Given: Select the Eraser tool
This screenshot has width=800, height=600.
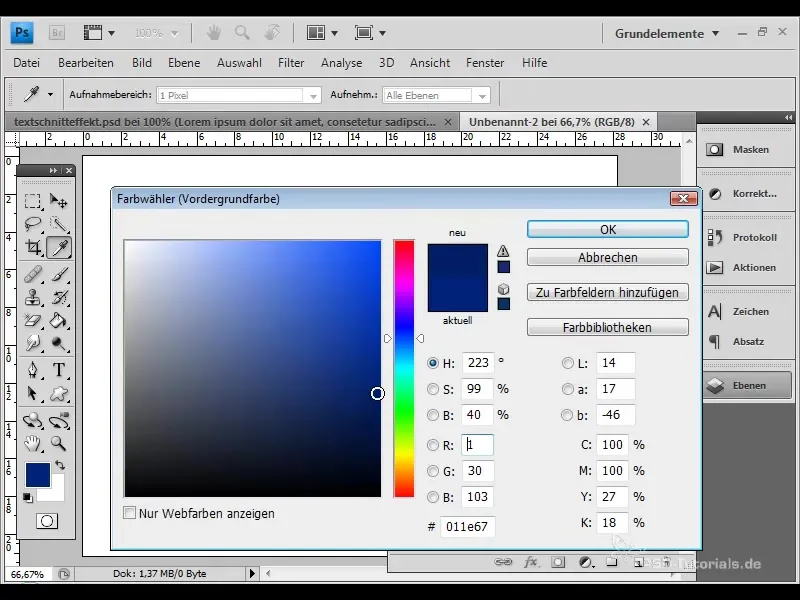Looking at the screenshot, I should point(33,321).
